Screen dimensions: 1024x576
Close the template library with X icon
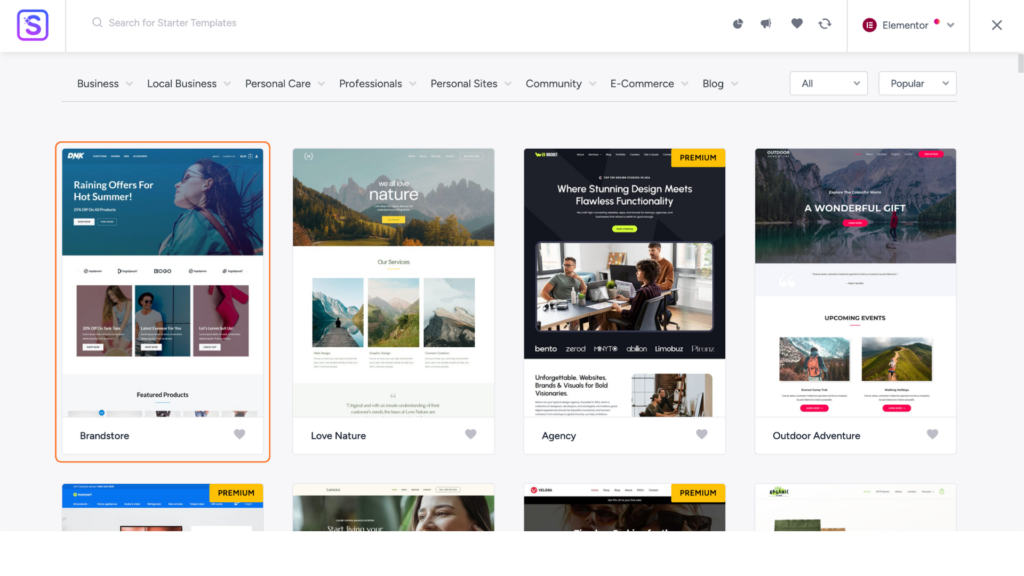pyautogui.click(x=996, y=25)
